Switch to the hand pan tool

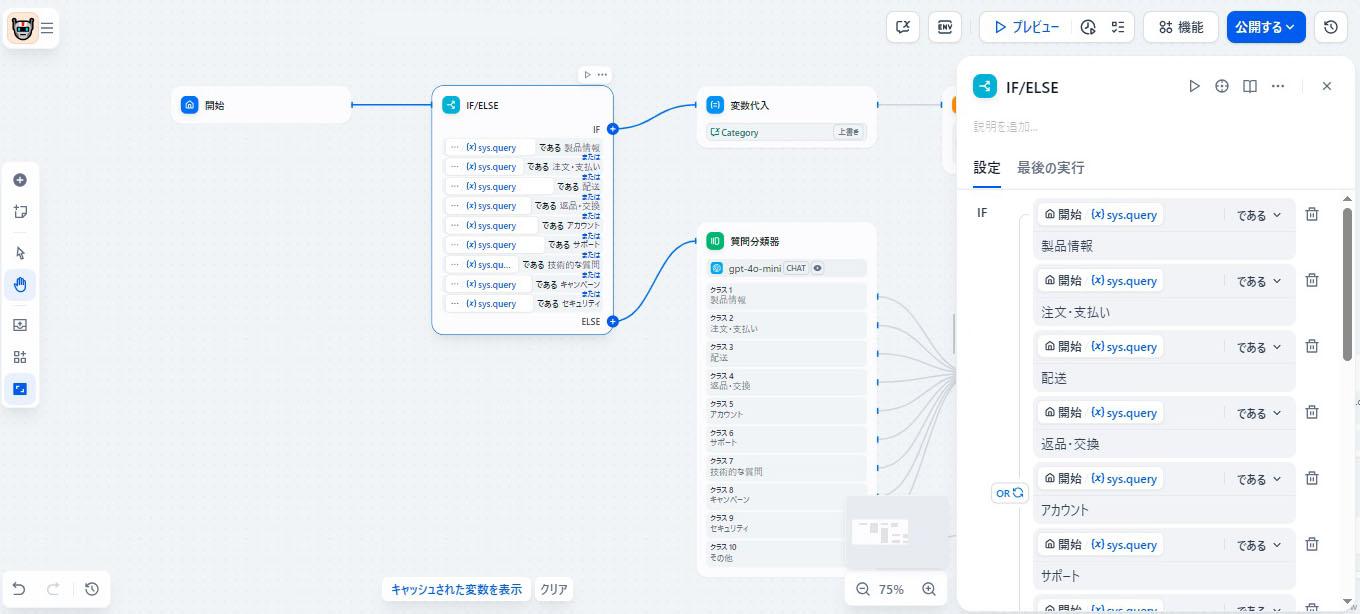[20, 285]
